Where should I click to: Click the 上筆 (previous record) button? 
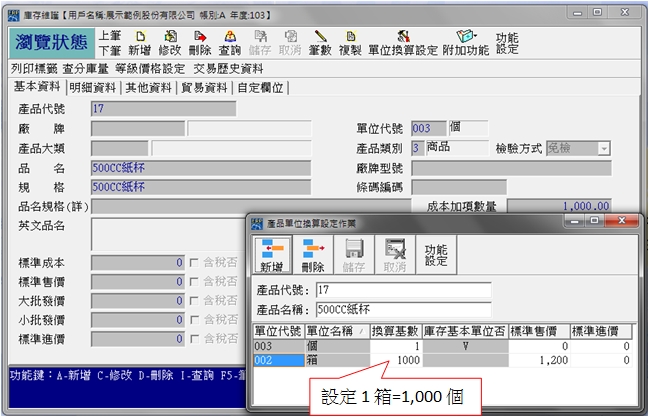tap(110, 35)
